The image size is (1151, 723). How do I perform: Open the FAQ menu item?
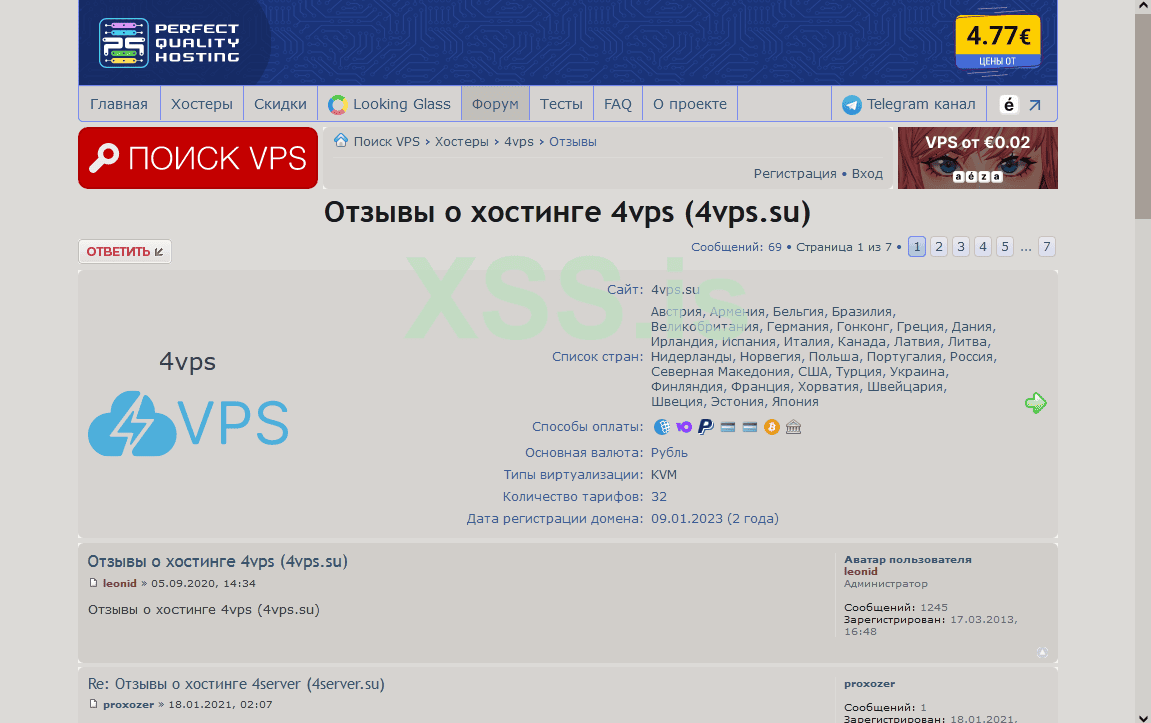click(618, 104)
